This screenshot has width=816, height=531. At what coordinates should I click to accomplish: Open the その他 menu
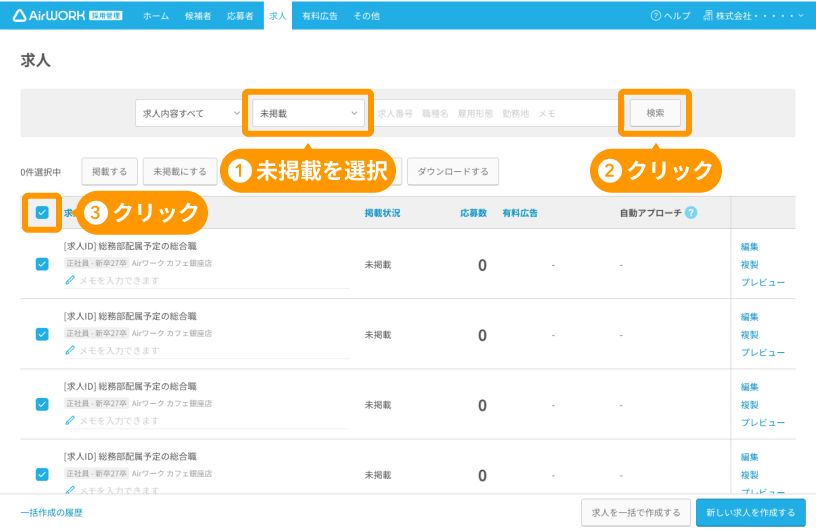tap(366, 16)
